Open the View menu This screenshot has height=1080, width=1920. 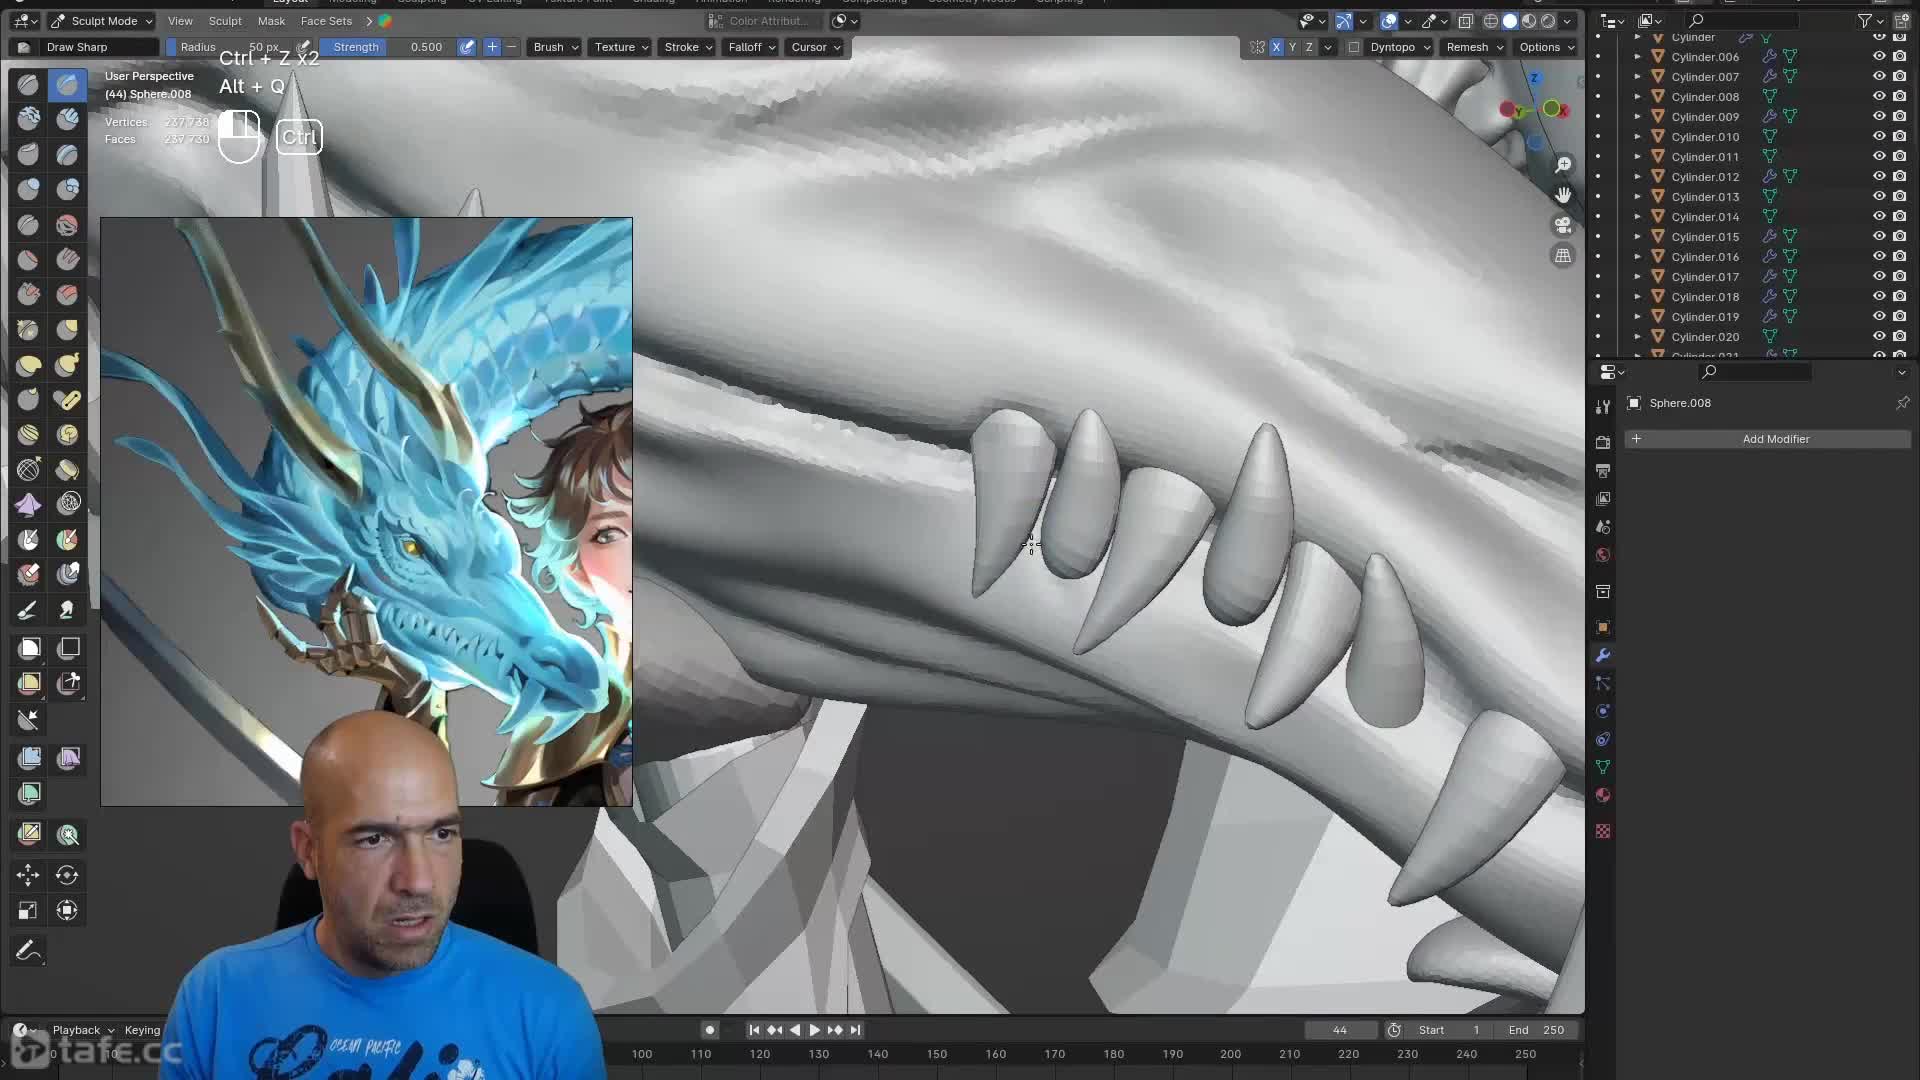coord(180,21)
